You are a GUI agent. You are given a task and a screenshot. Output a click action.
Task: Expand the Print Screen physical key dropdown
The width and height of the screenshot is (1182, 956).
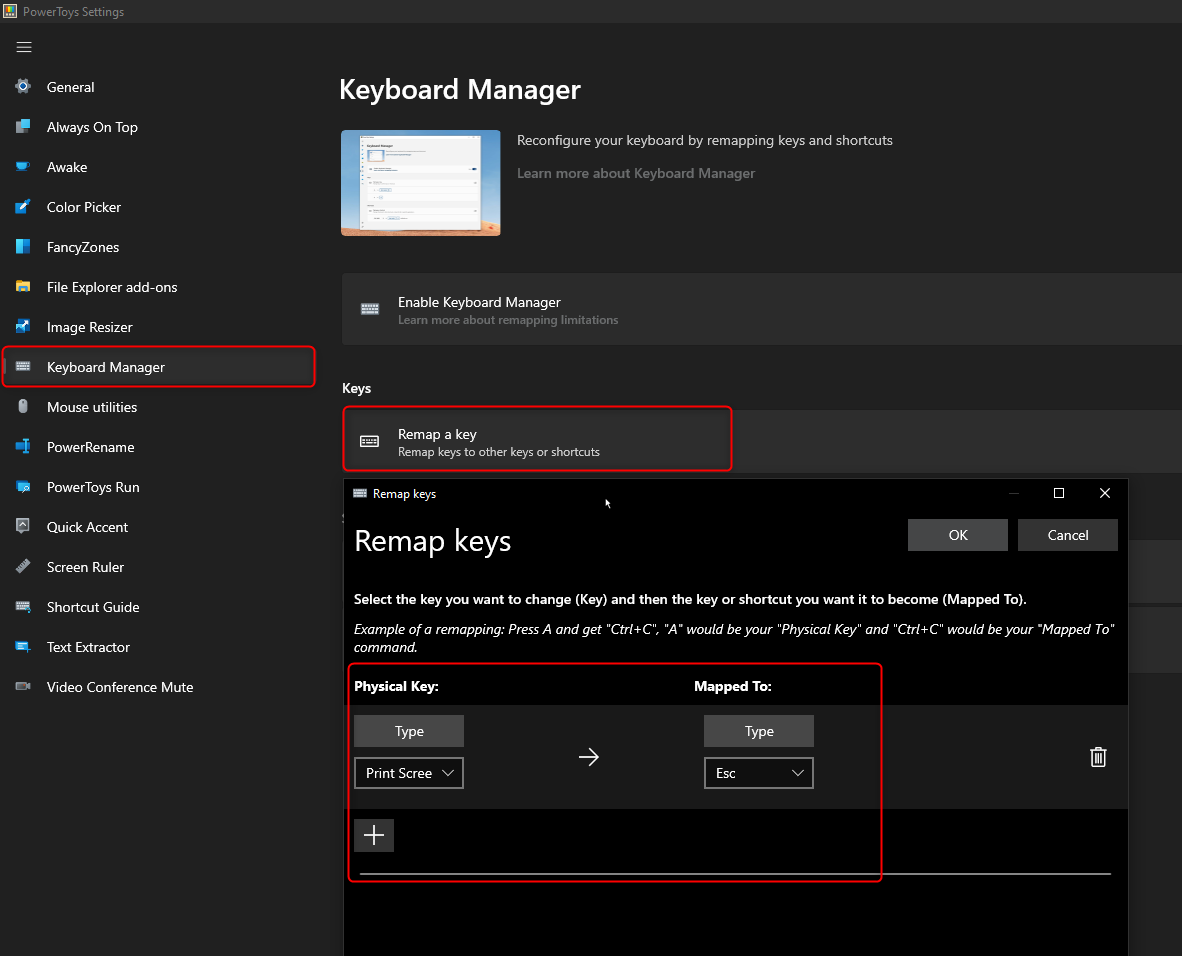pos(408,772)
